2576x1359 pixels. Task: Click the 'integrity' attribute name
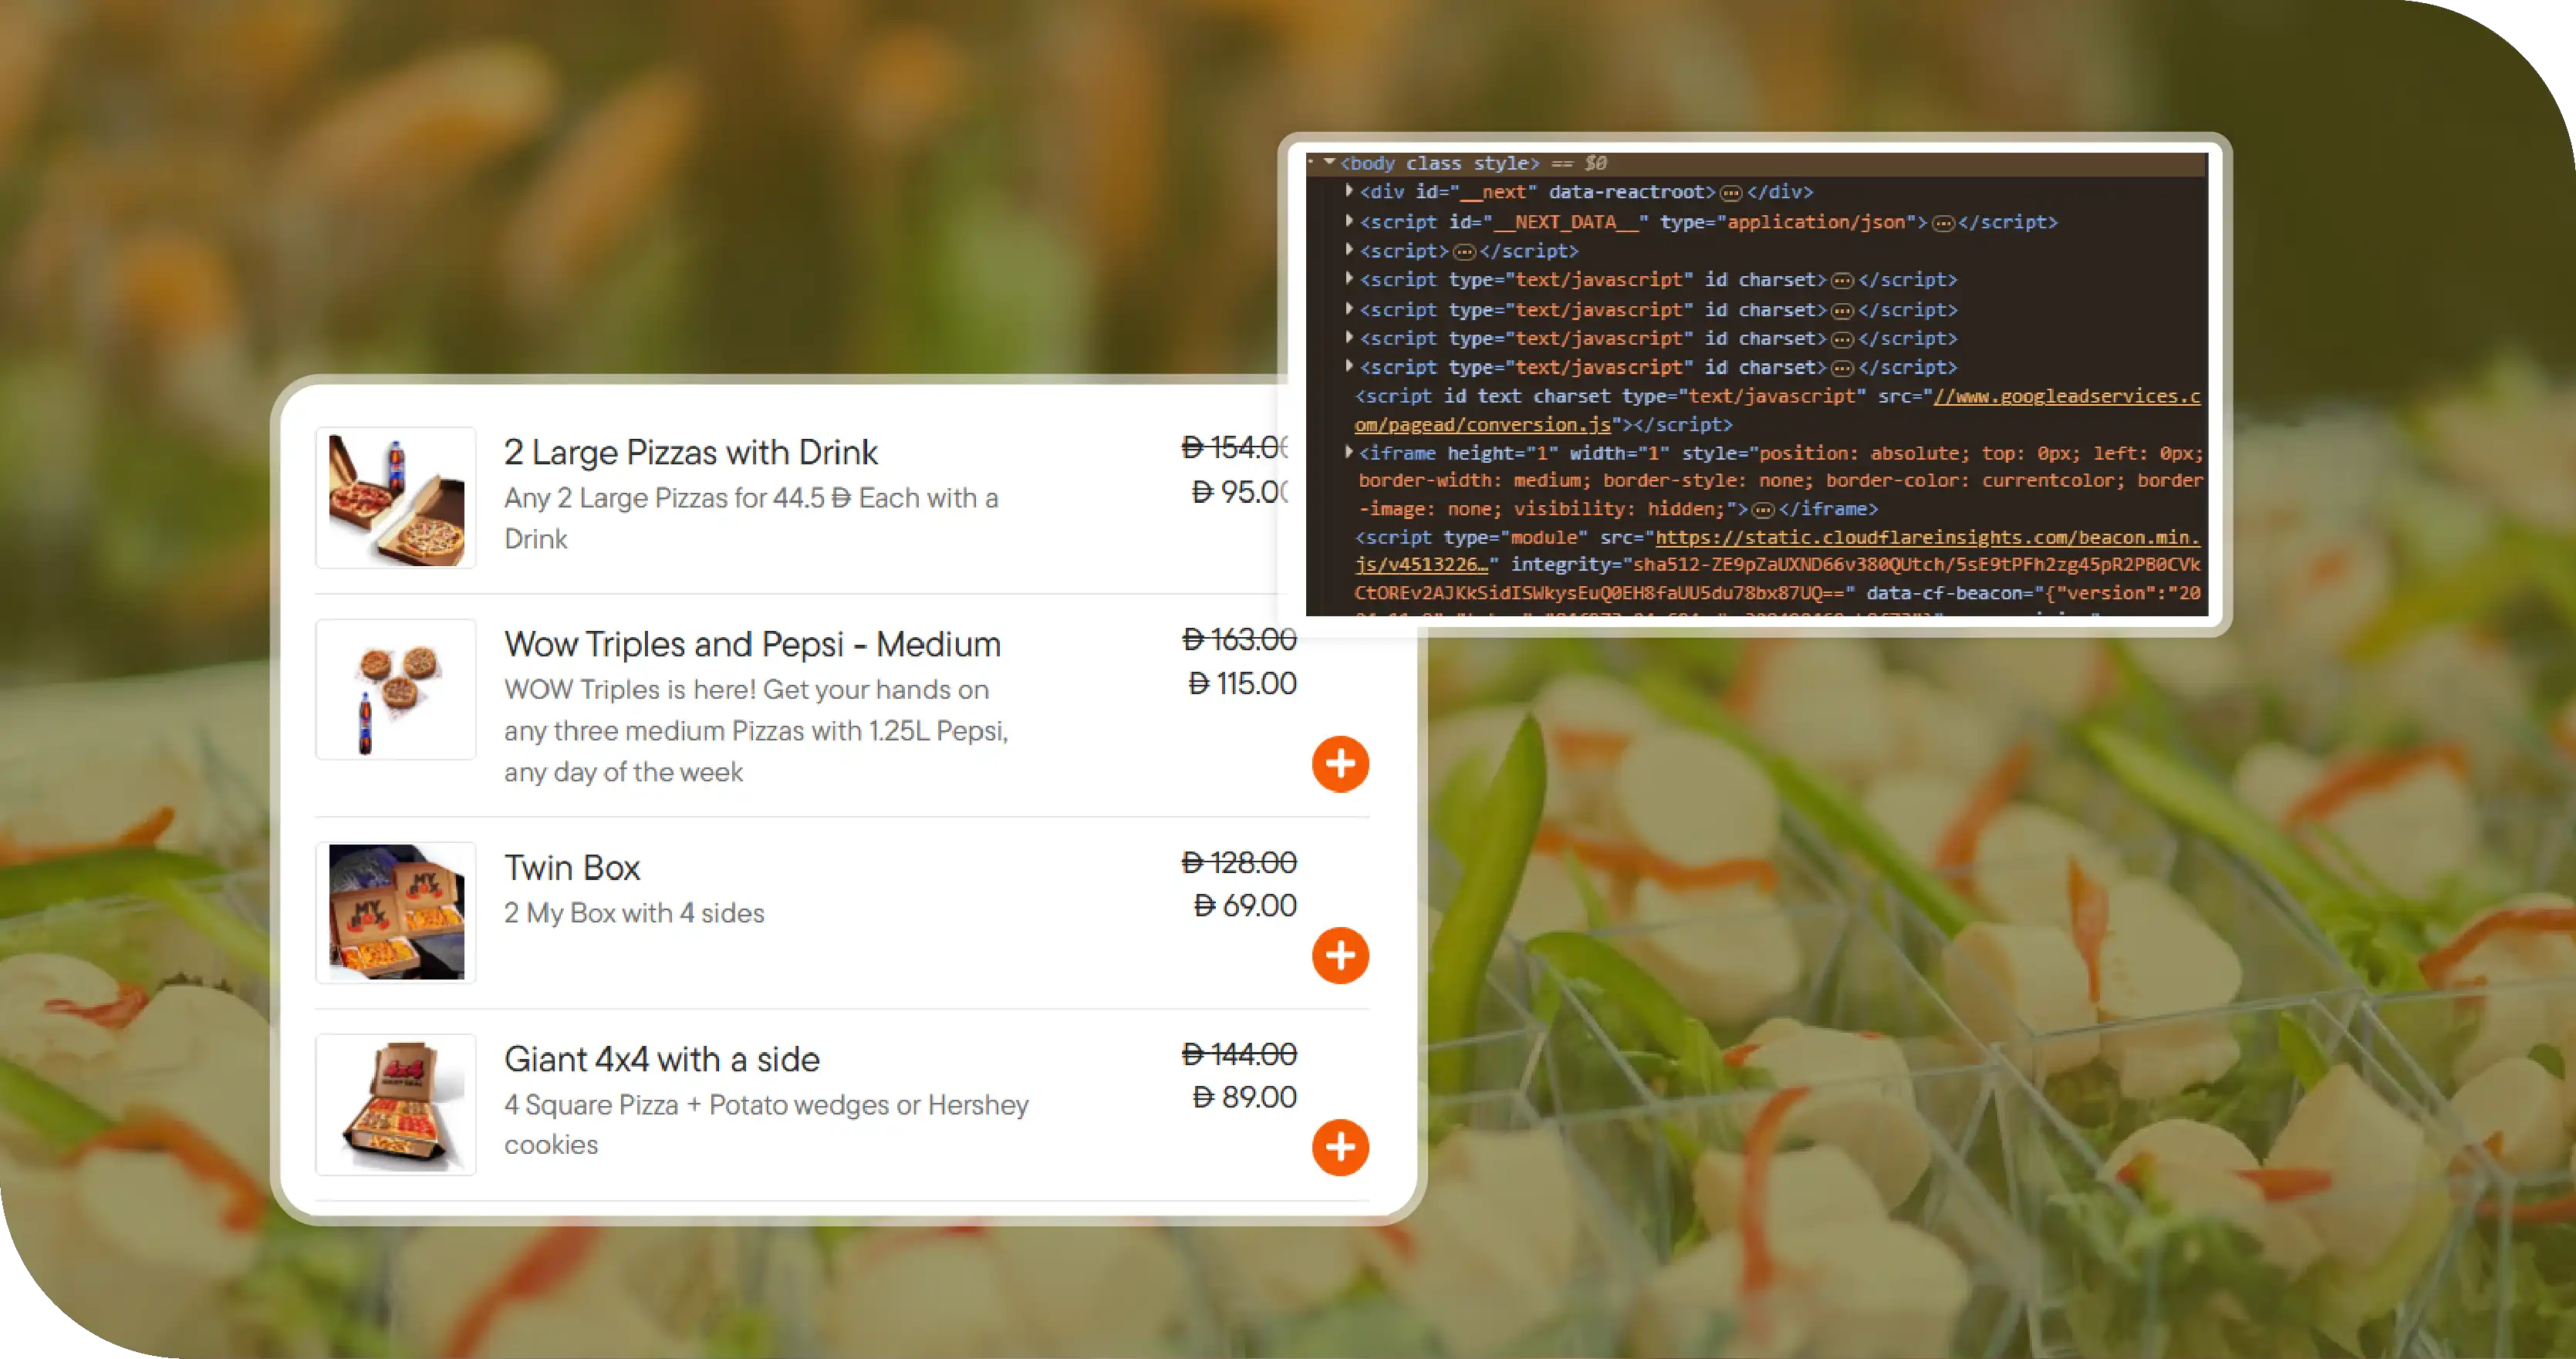[x=1565, y=565]
